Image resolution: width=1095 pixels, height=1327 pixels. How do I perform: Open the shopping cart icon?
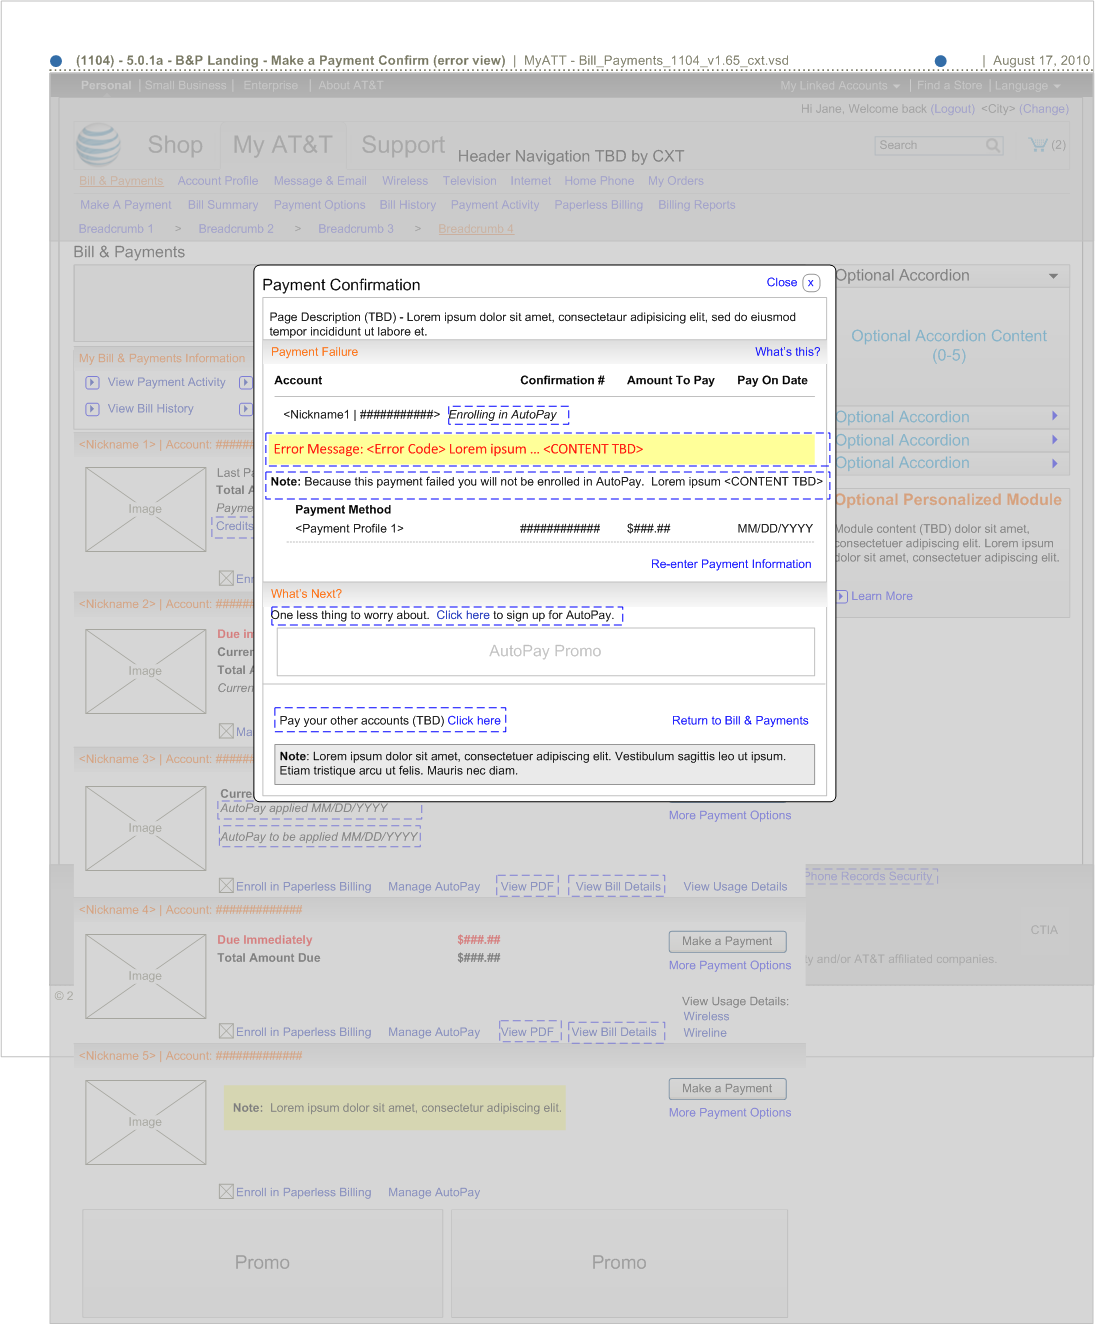tap(1038, 145)
